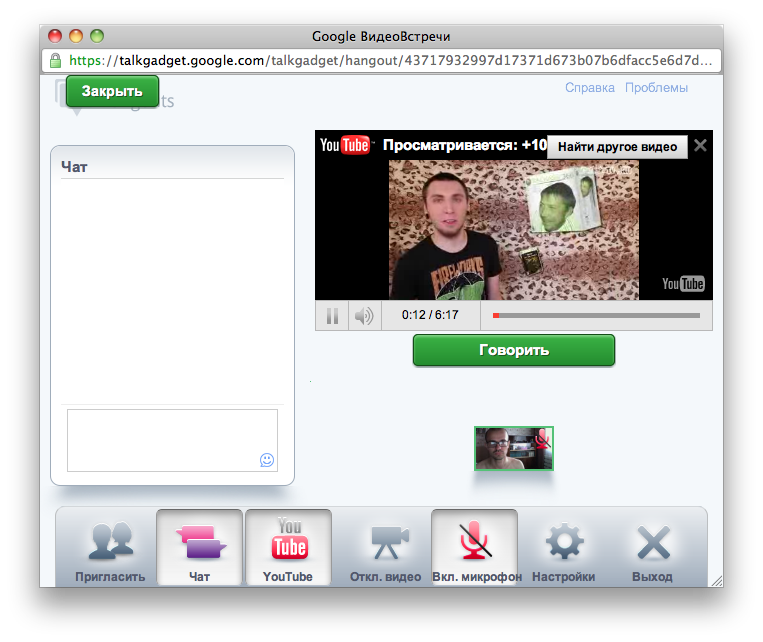The image size is (763, 642).
Task: Select the participant webcam thumbnail
Action: coord(514,449)
